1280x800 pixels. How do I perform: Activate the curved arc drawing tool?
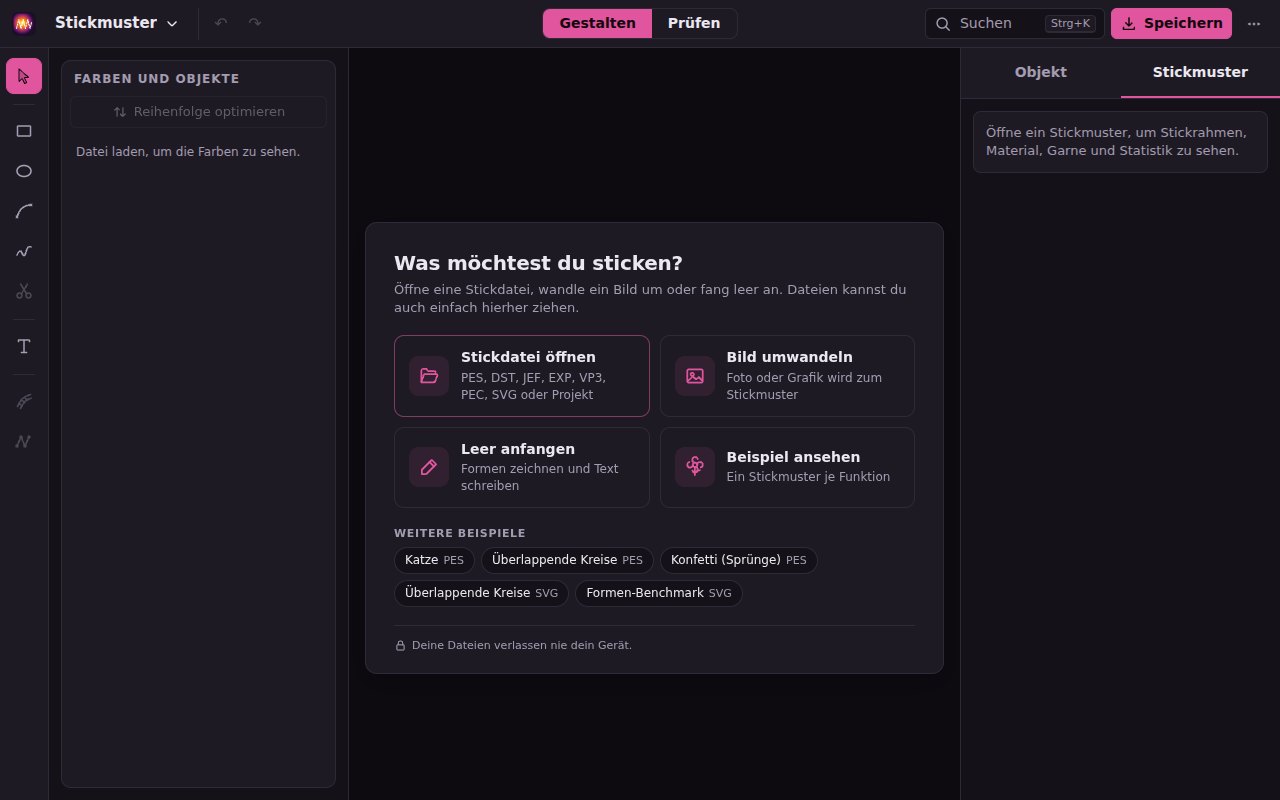24,211
